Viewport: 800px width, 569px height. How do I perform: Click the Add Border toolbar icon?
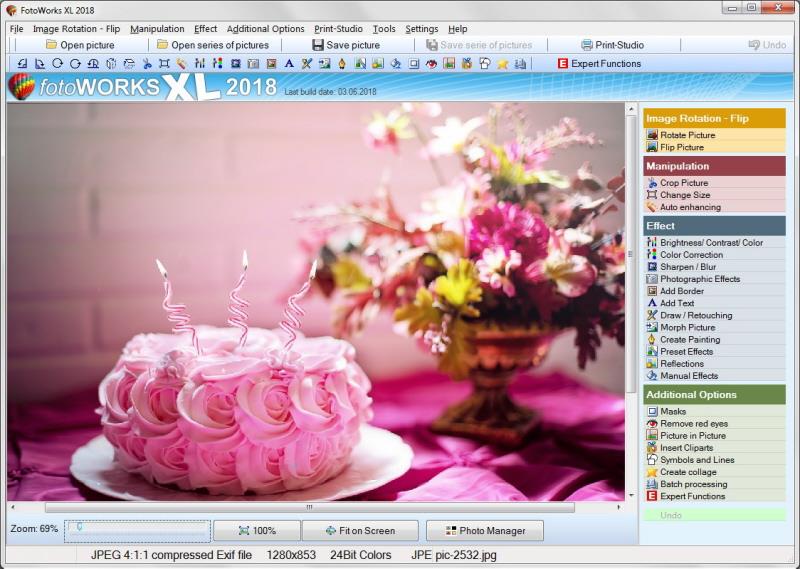click(271, 63)
